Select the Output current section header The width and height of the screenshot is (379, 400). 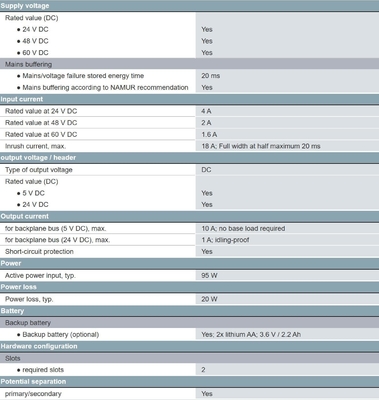tap(189, 216)
